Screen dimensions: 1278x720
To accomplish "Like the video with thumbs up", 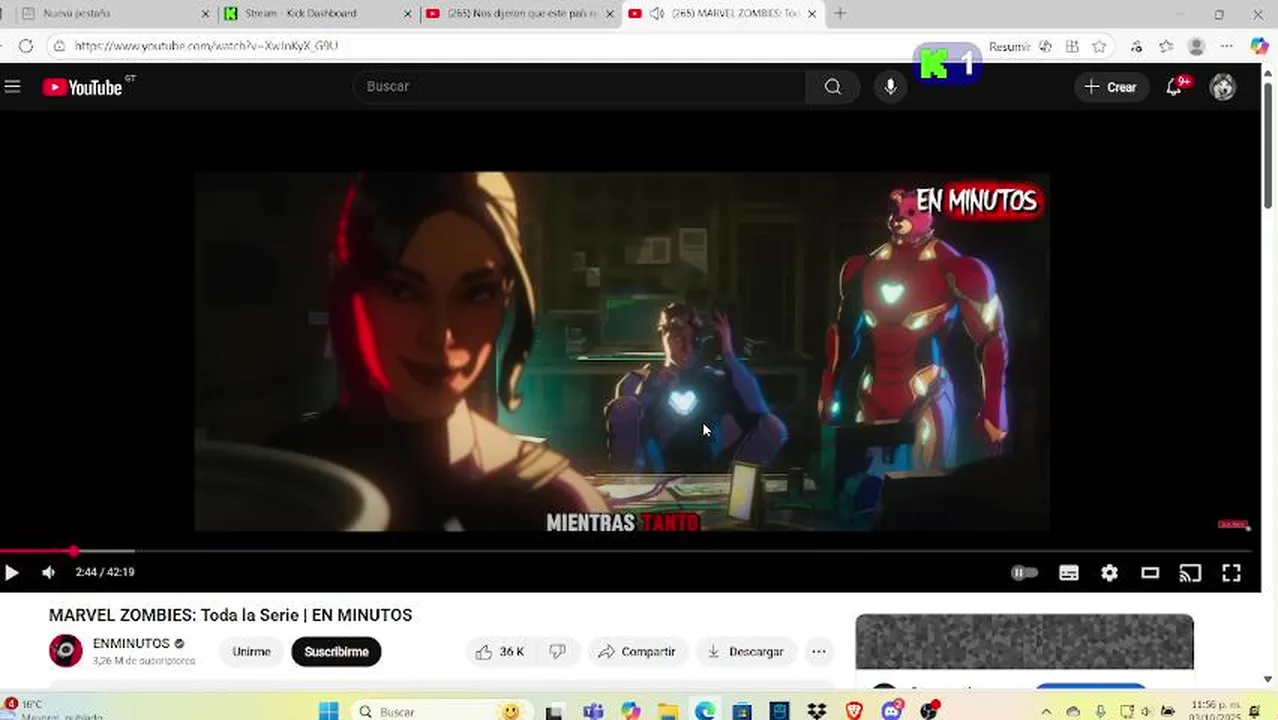I will 500,652.
